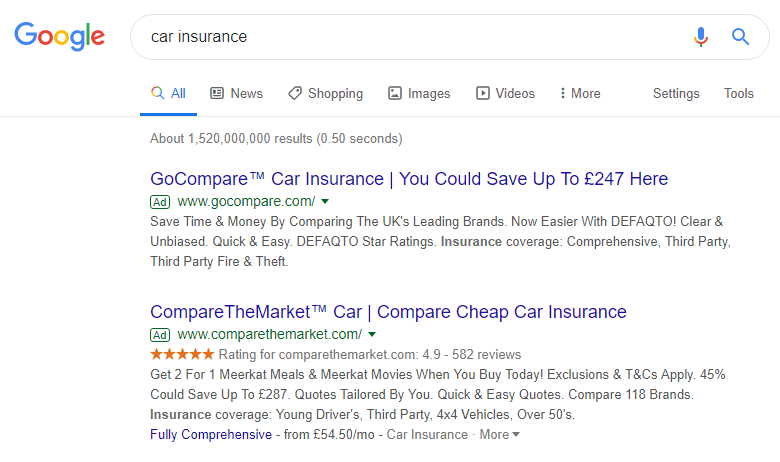
Task: Open the Settings menu
Action: (x=676, y=93)
